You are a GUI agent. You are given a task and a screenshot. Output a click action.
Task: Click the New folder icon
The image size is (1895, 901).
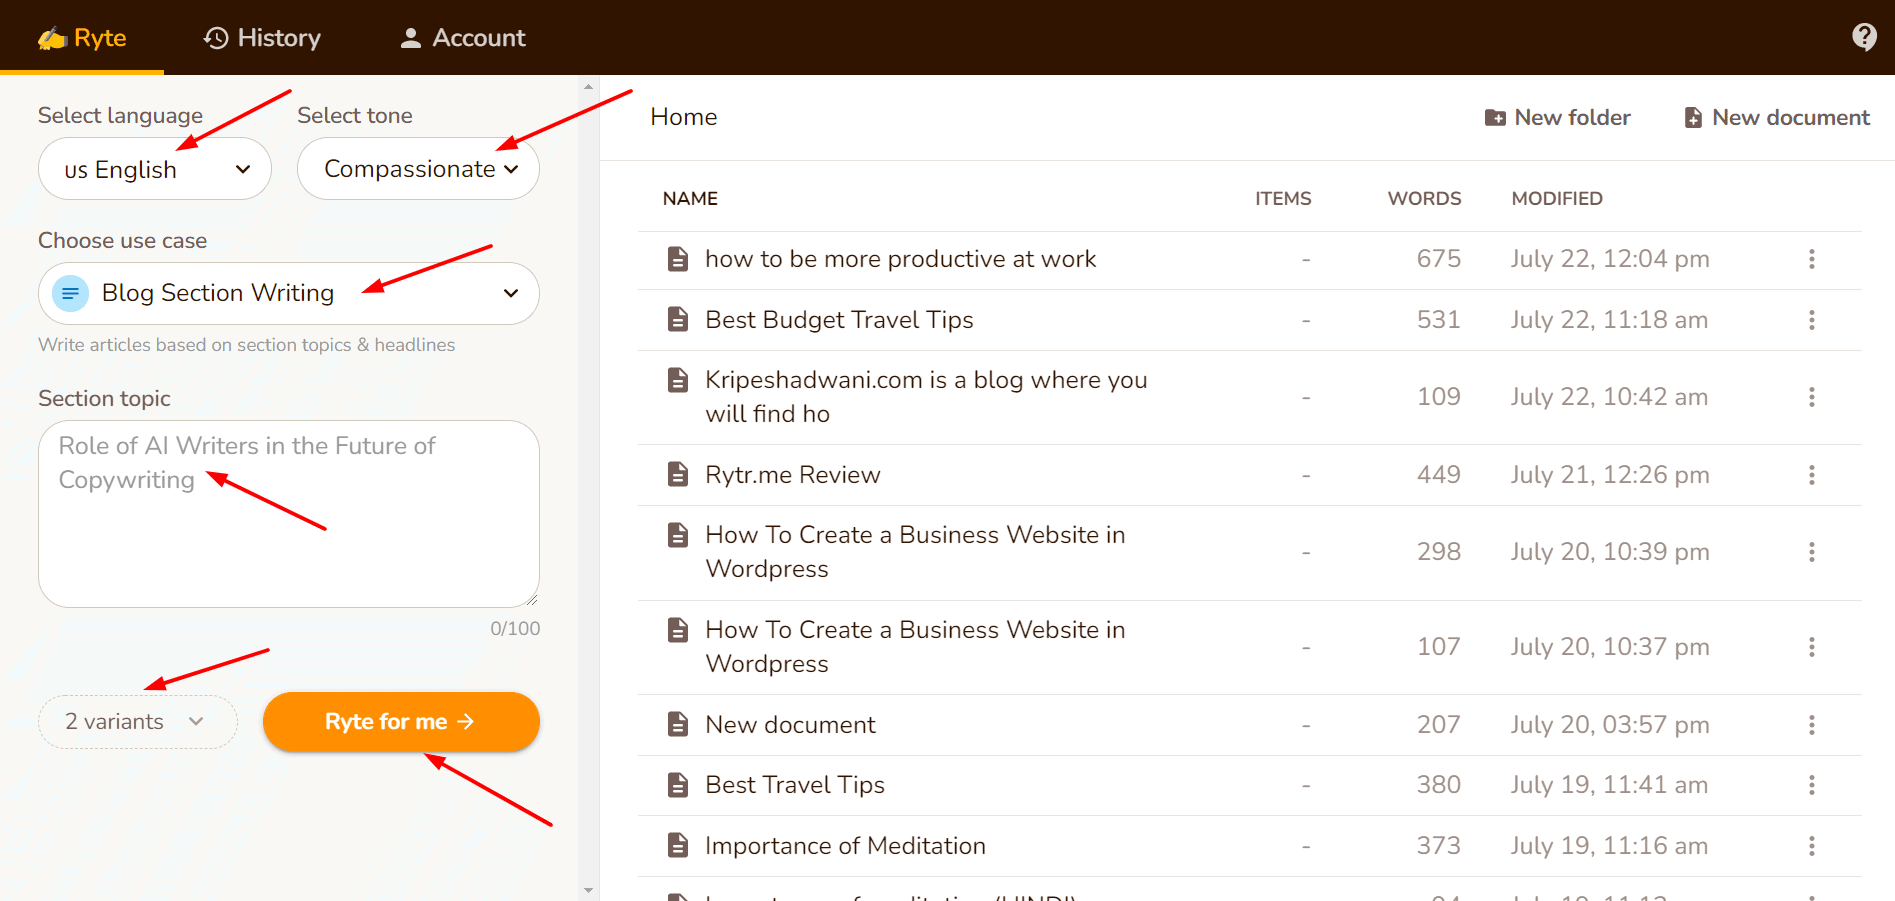[x=1495, y=118]
